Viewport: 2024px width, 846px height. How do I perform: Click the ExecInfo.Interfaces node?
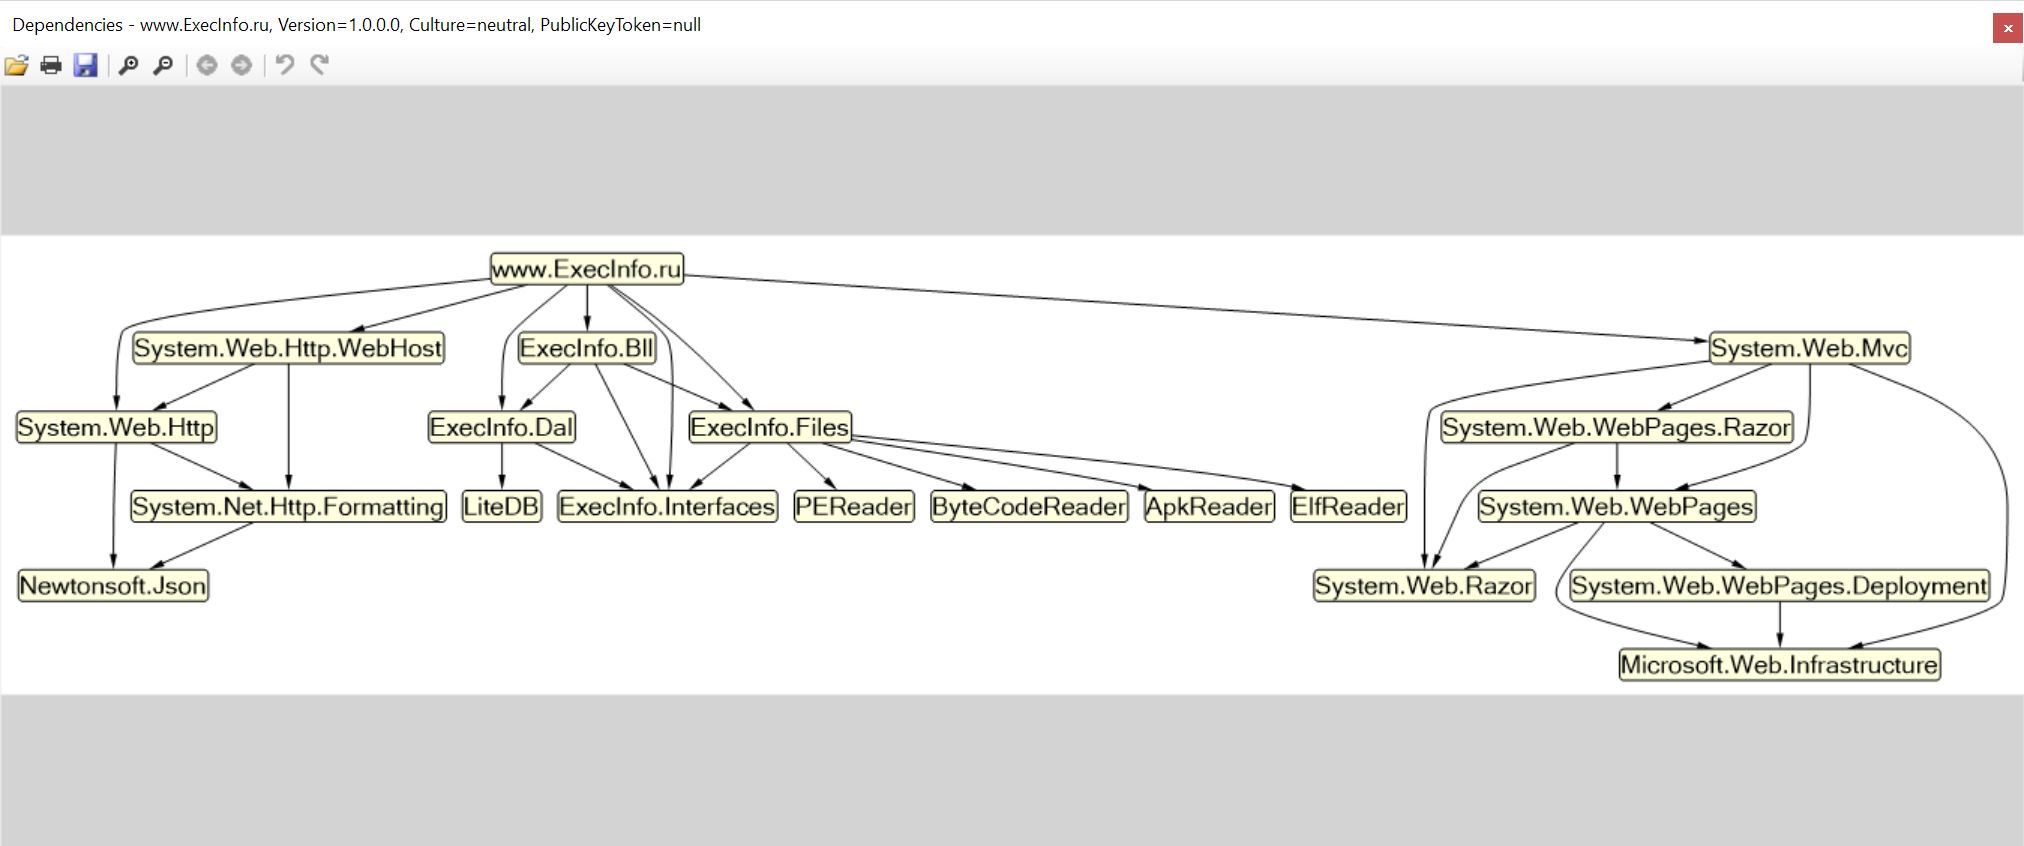[x=667, y=506]
